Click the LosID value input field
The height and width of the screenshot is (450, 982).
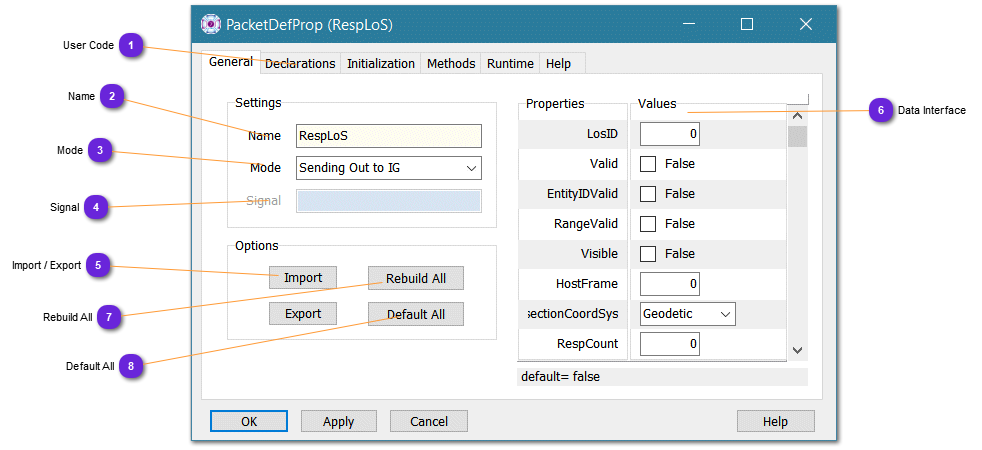pos(669,134)
